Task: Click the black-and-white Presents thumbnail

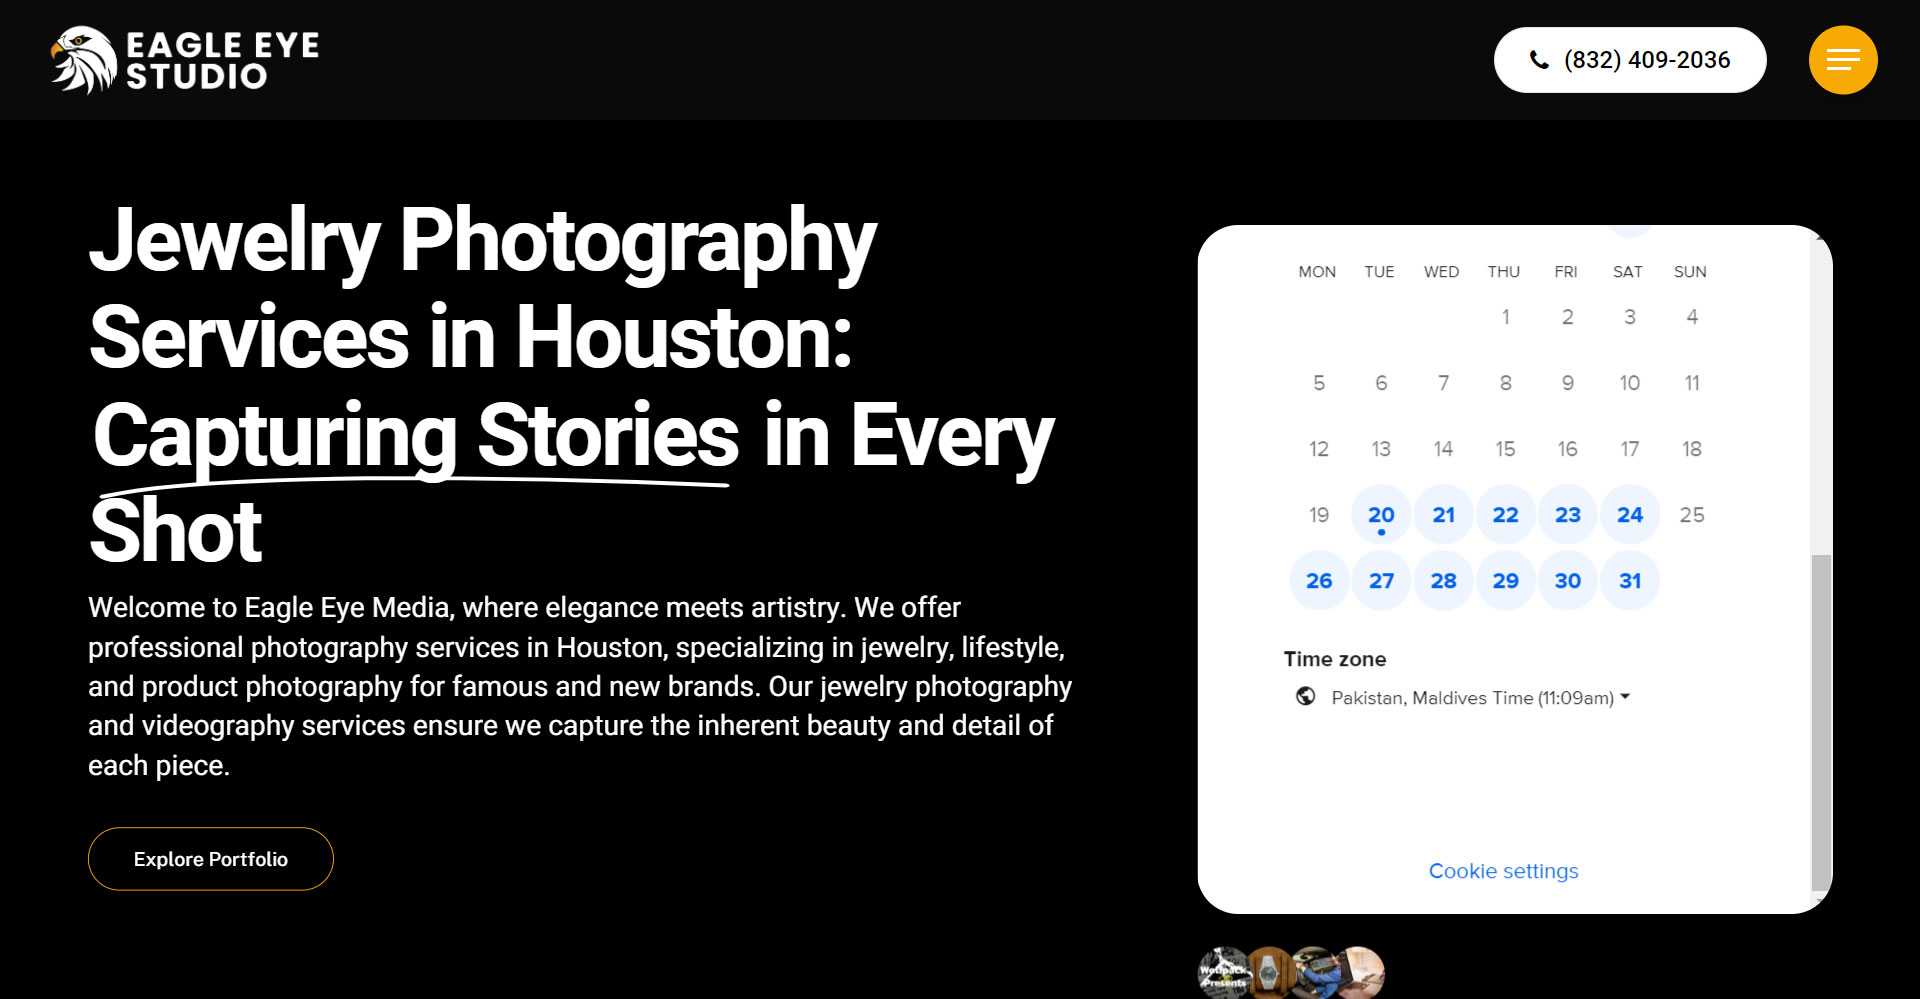Action: coord(1223,972)
